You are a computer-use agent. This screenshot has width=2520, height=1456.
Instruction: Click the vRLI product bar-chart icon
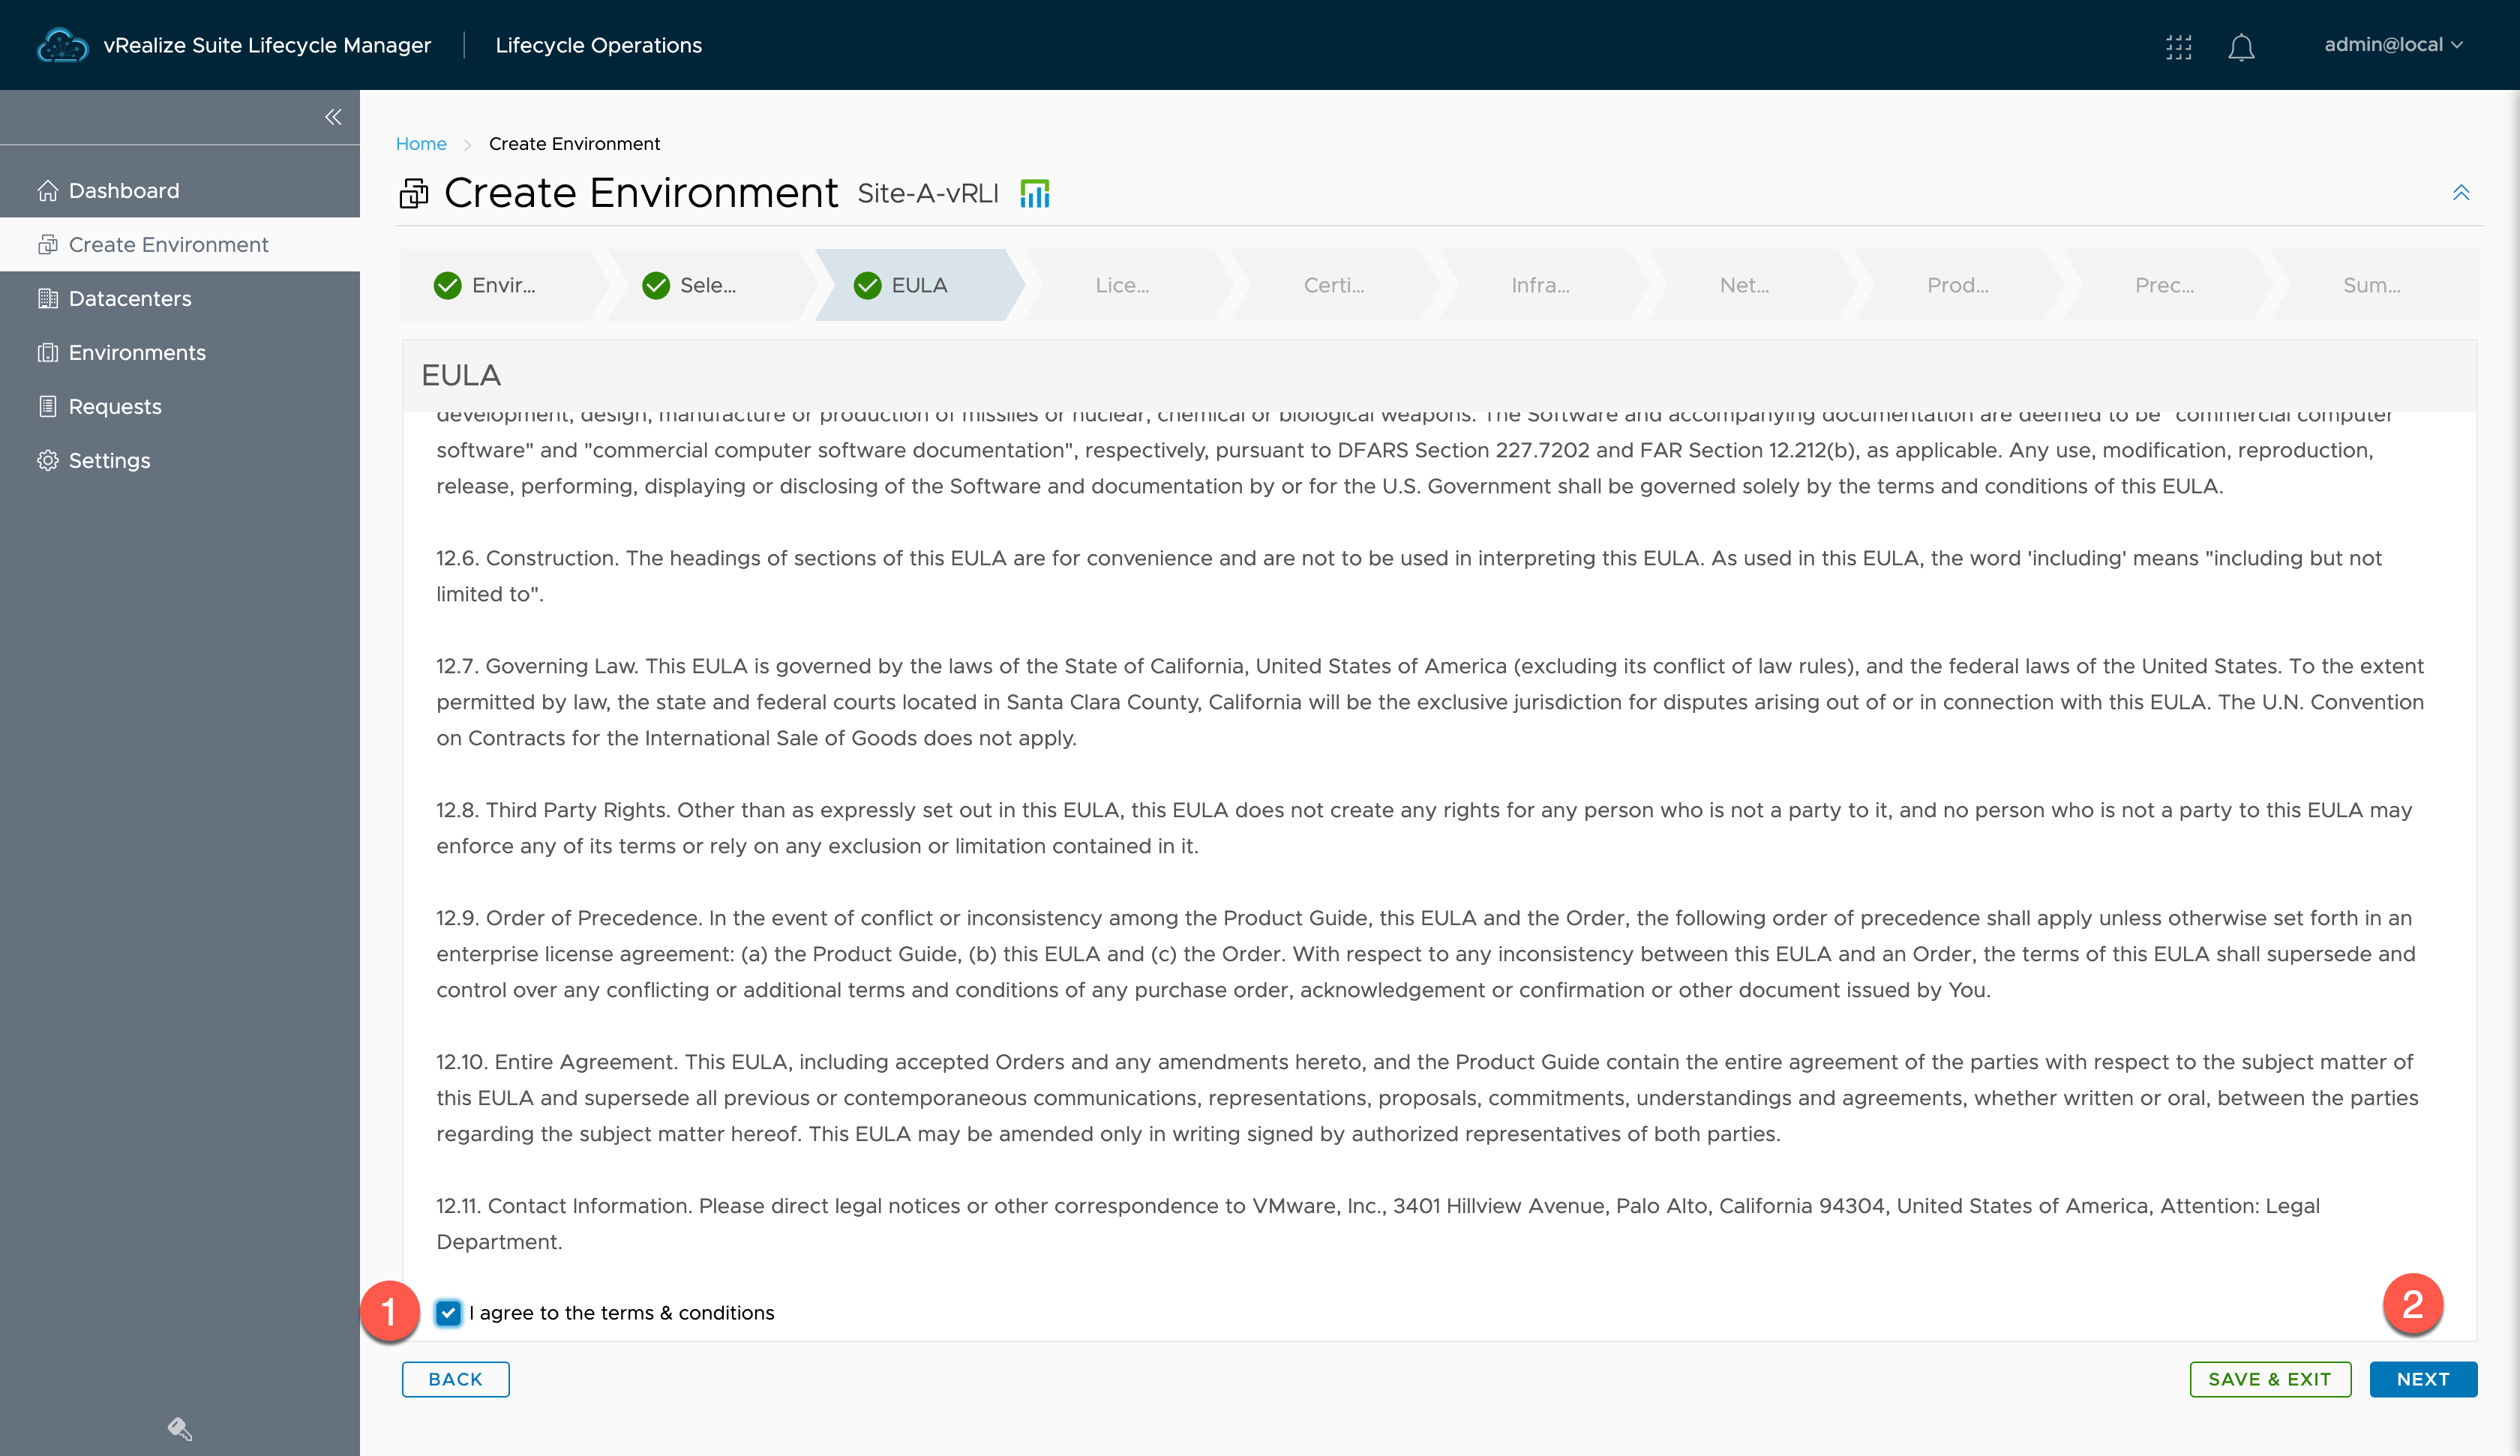(x=1035, y=193)
